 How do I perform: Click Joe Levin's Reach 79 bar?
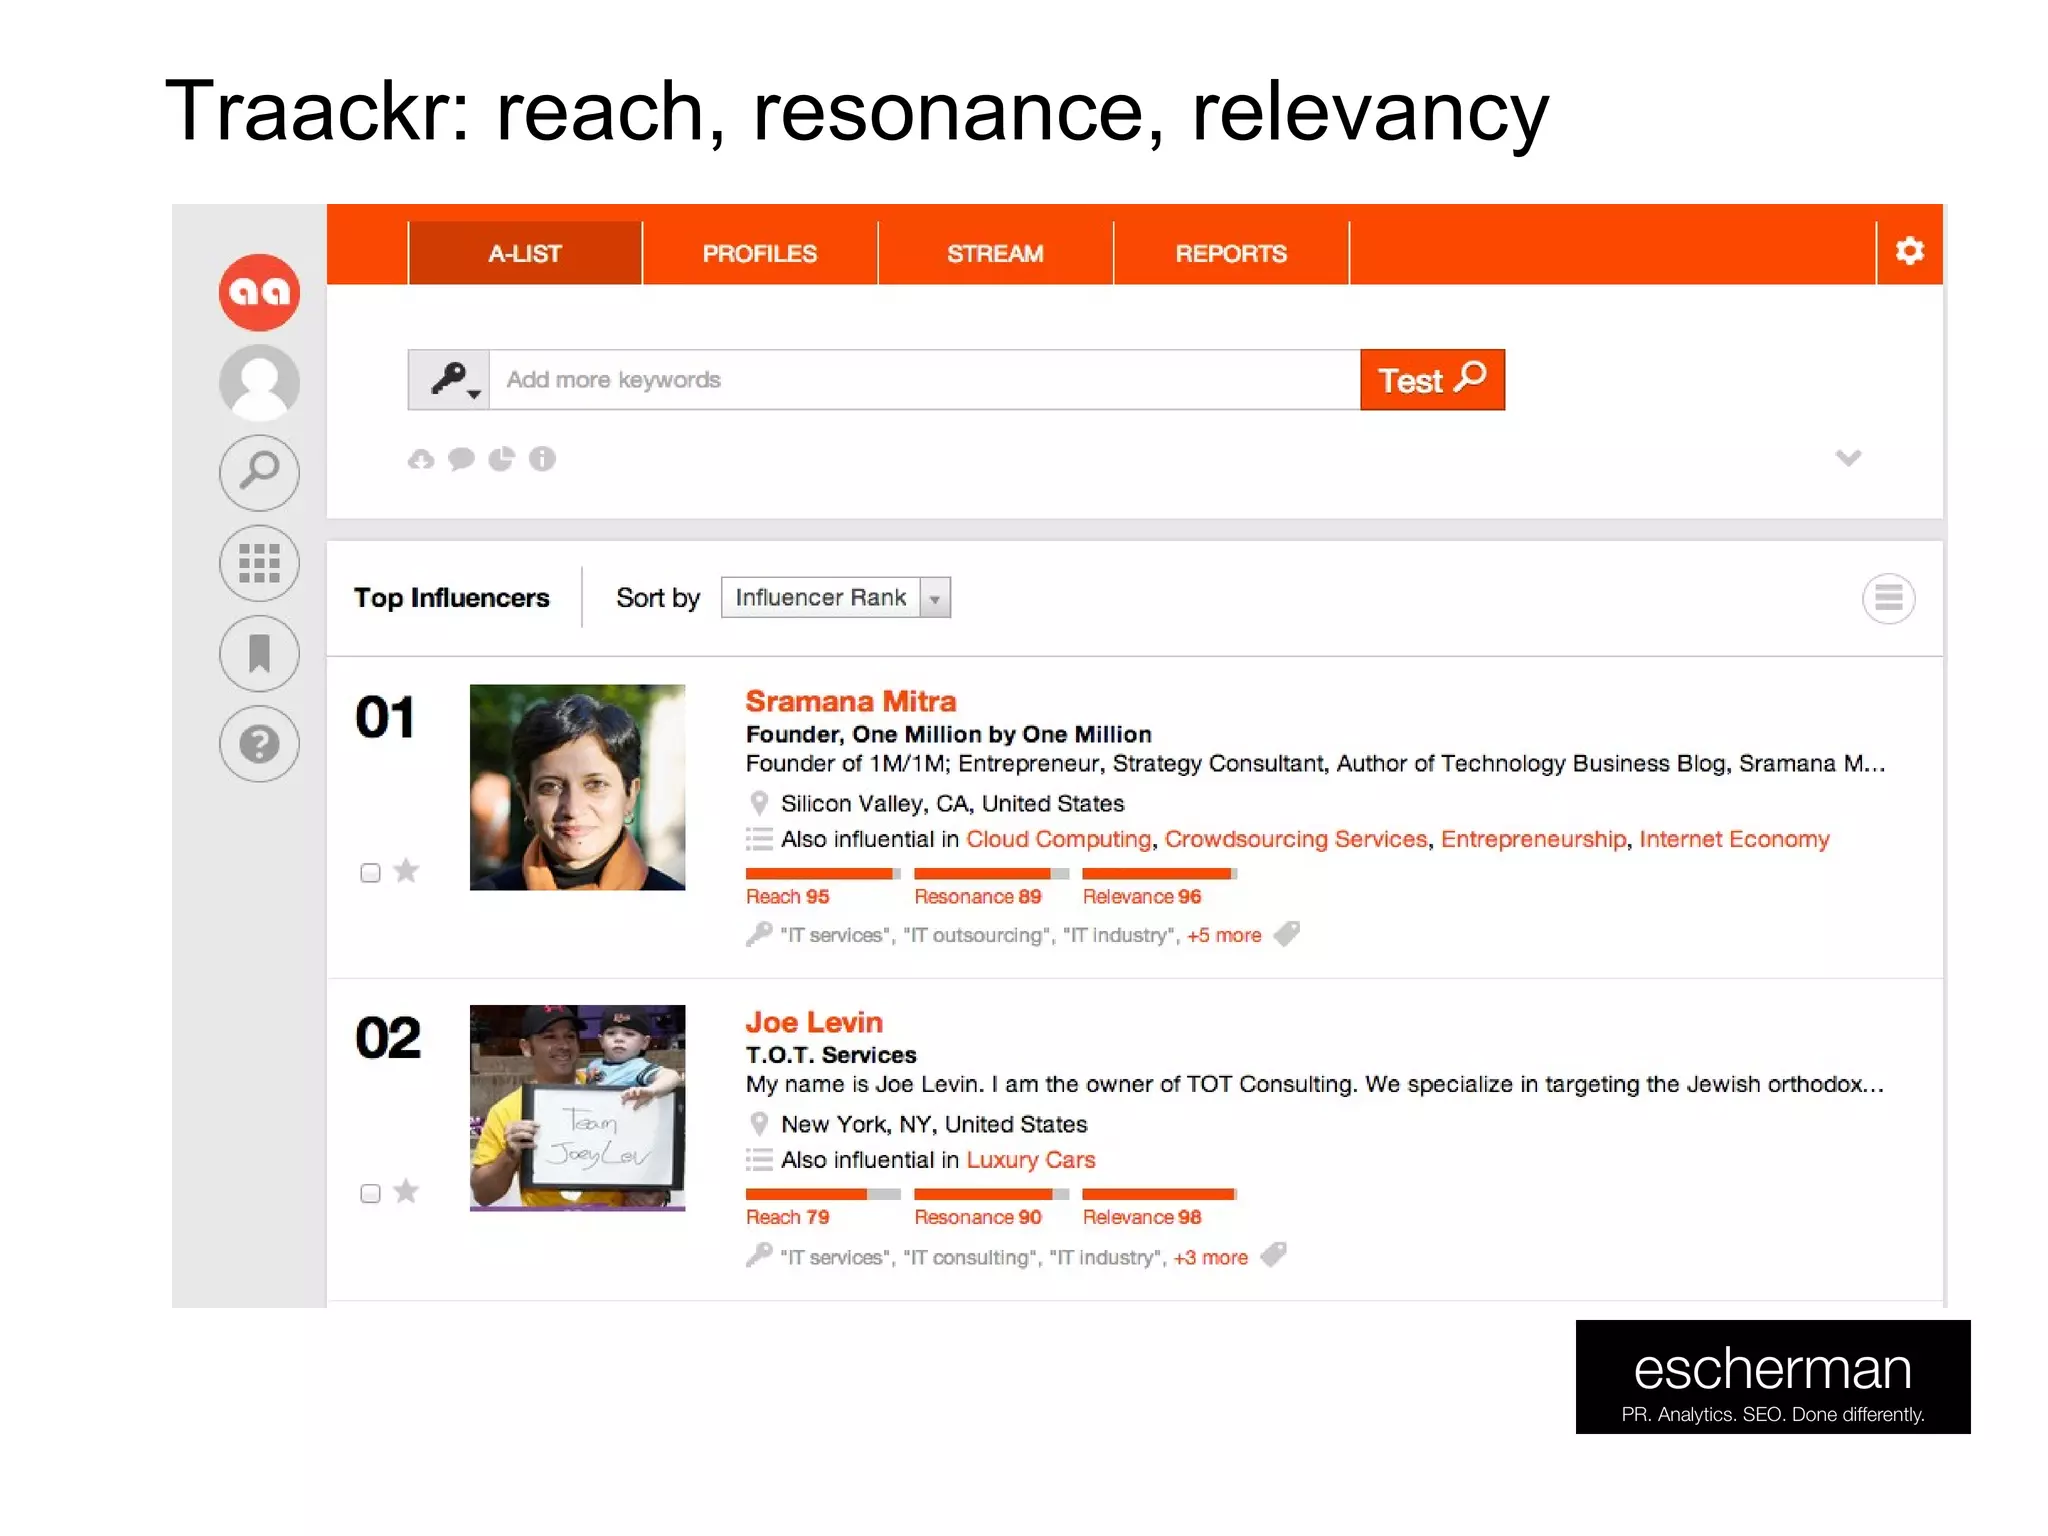point(823,1194)
